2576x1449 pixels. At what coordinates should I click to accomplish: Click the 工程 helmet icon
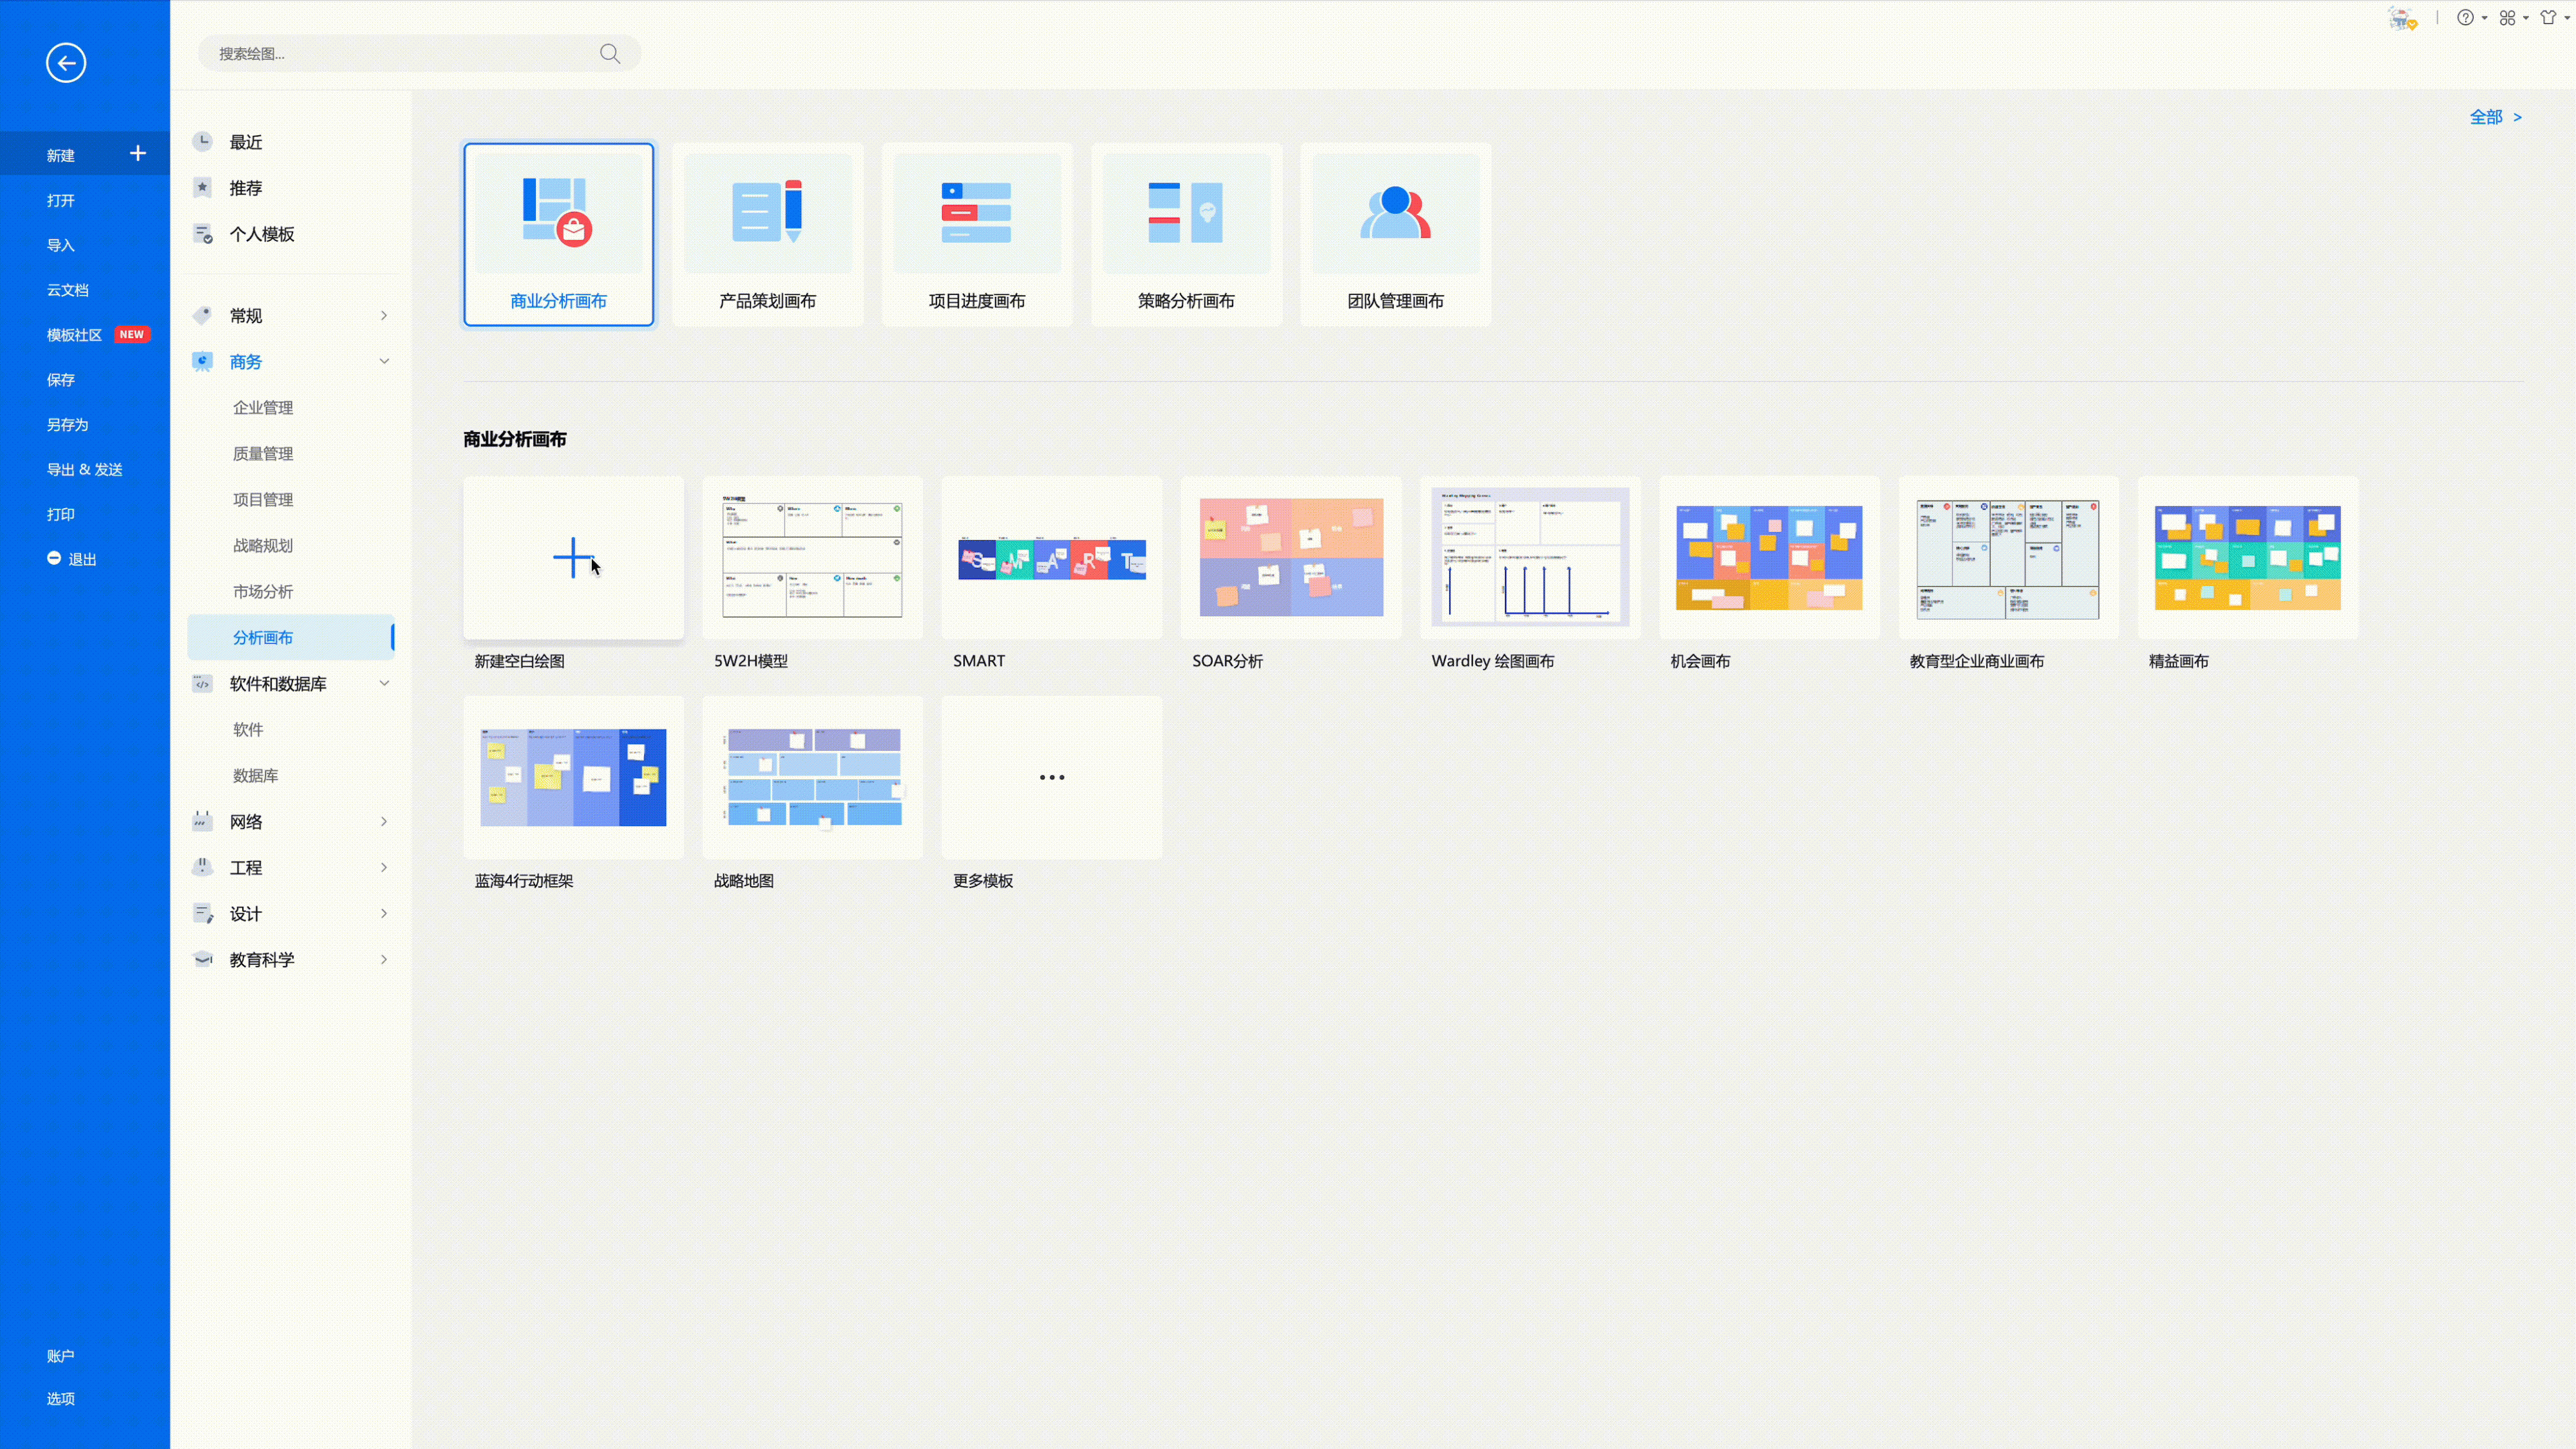(x=203, y=868)
